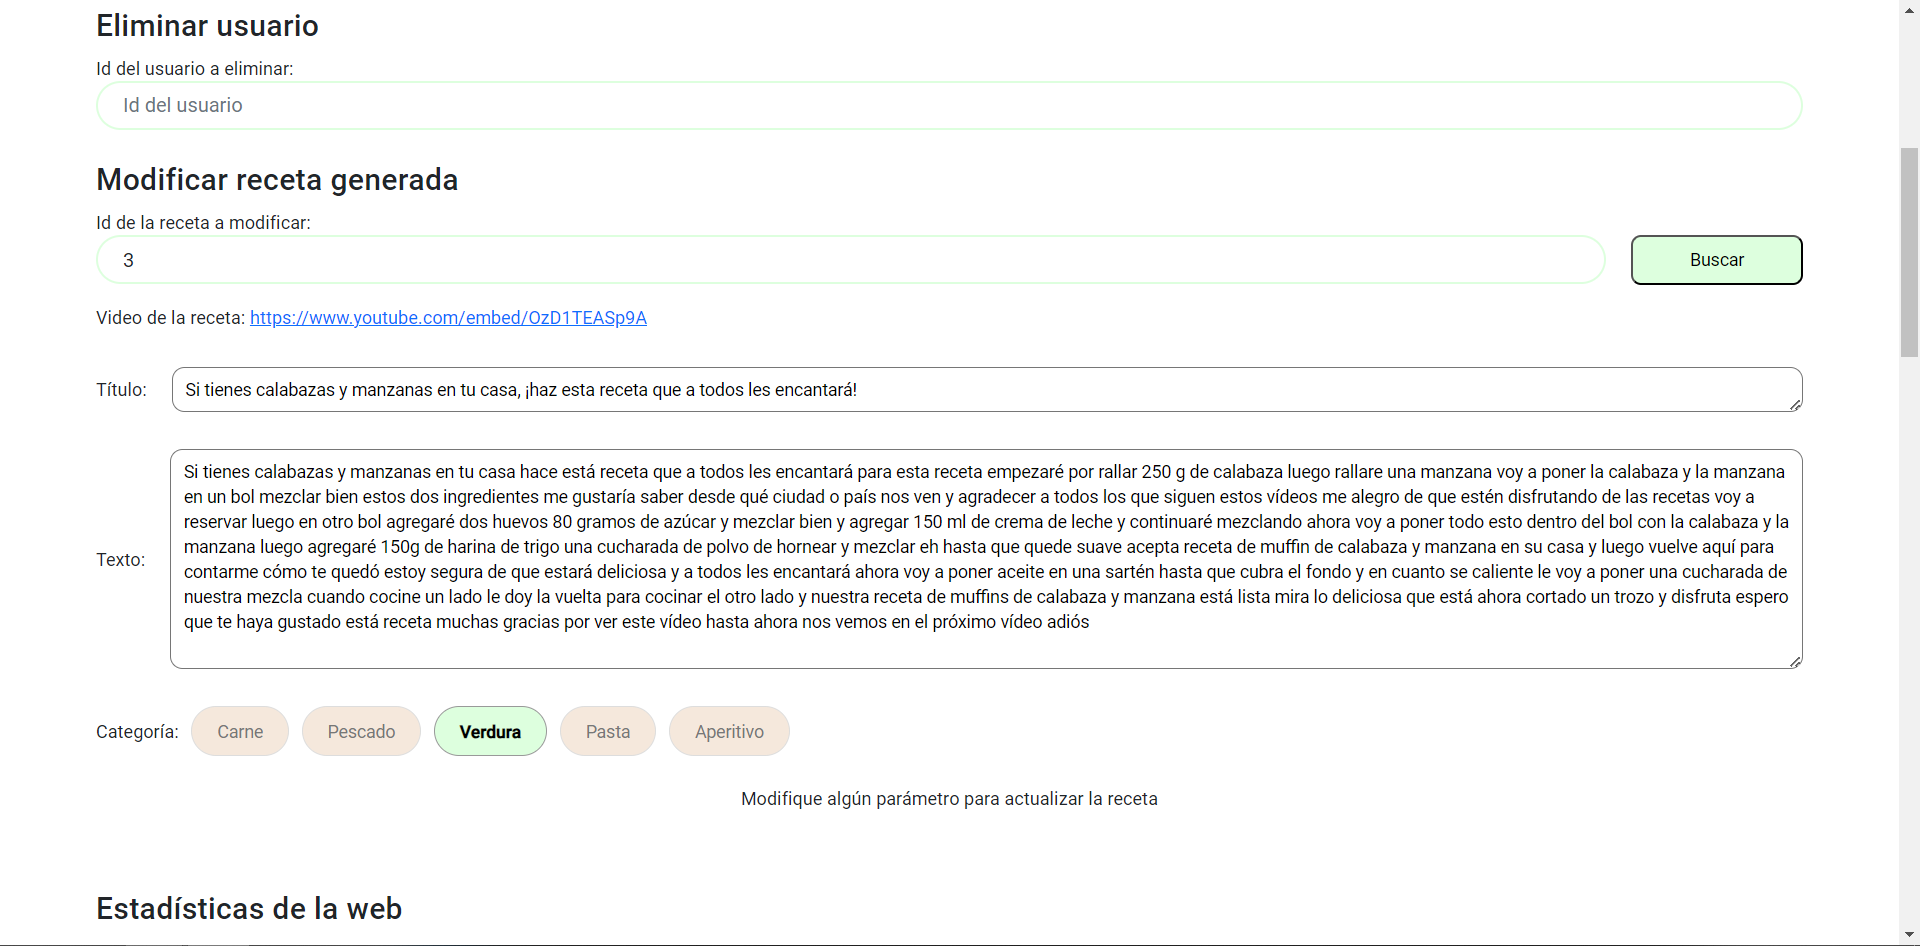Click the Video de la receta label
The width and height of the screenshot is (1920, 946).
click(170, 318)
